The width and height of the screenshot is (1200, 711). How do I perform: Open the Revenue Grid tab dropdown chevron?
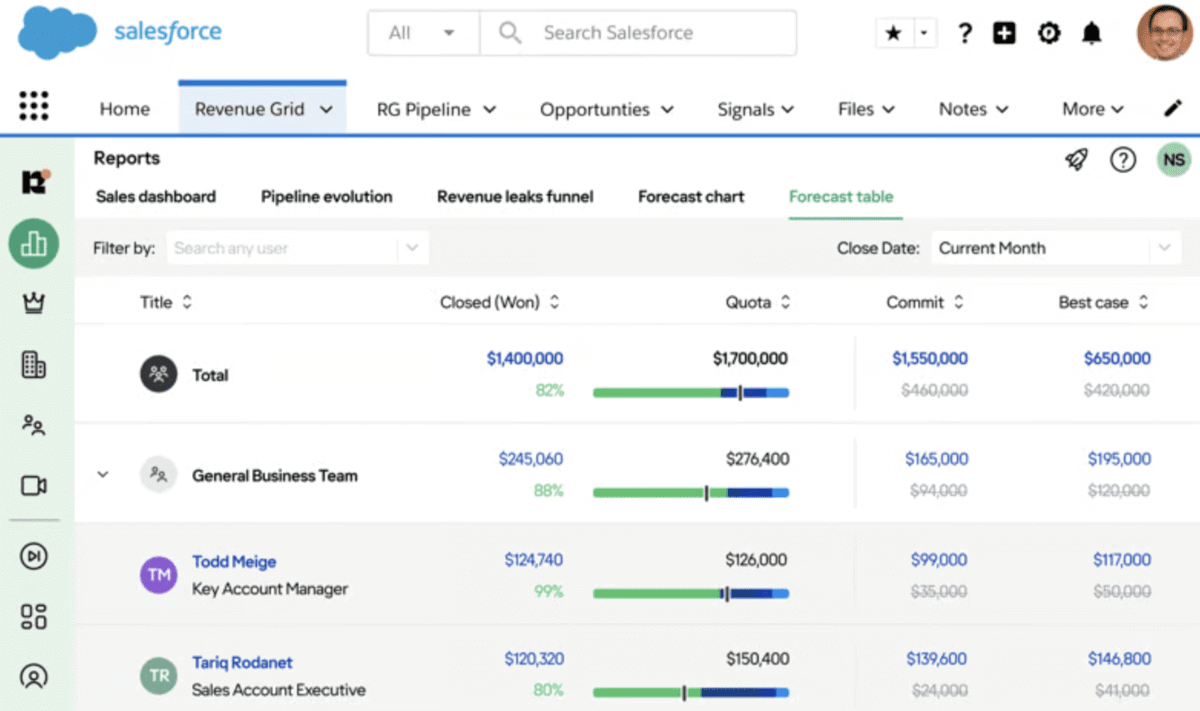click(x=326, y=109)
